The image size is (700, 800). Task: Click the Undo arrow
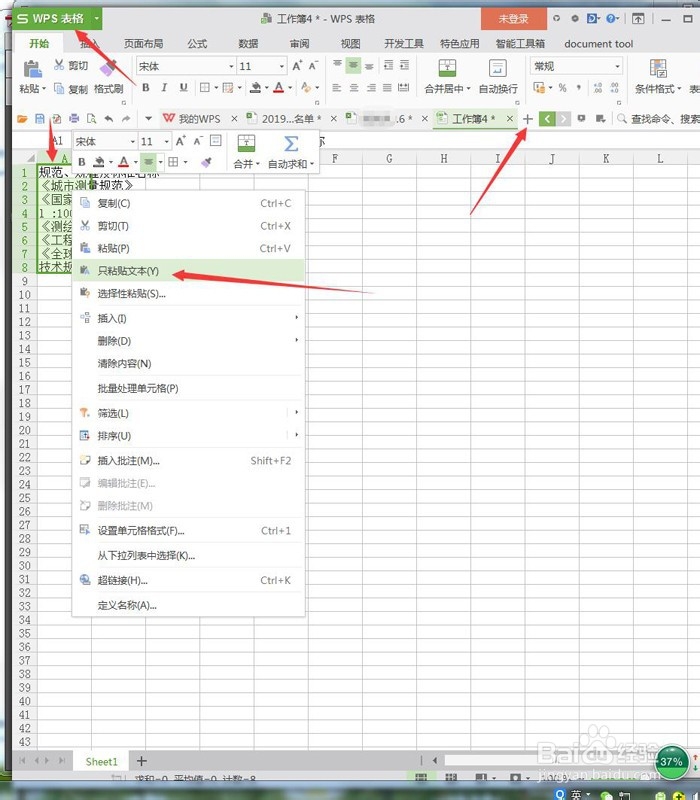[x=109, y=119]
